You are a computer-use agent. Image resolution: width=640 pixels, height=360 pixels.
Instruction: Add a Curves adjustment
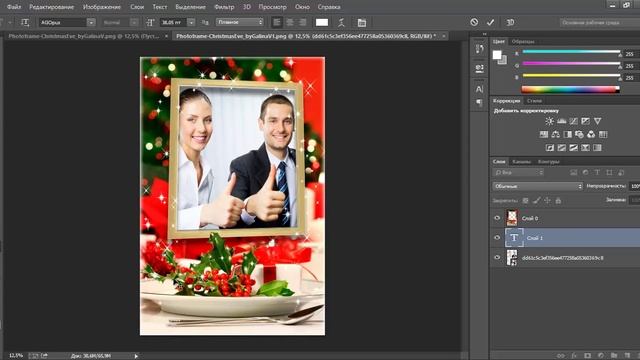[573, 121]
